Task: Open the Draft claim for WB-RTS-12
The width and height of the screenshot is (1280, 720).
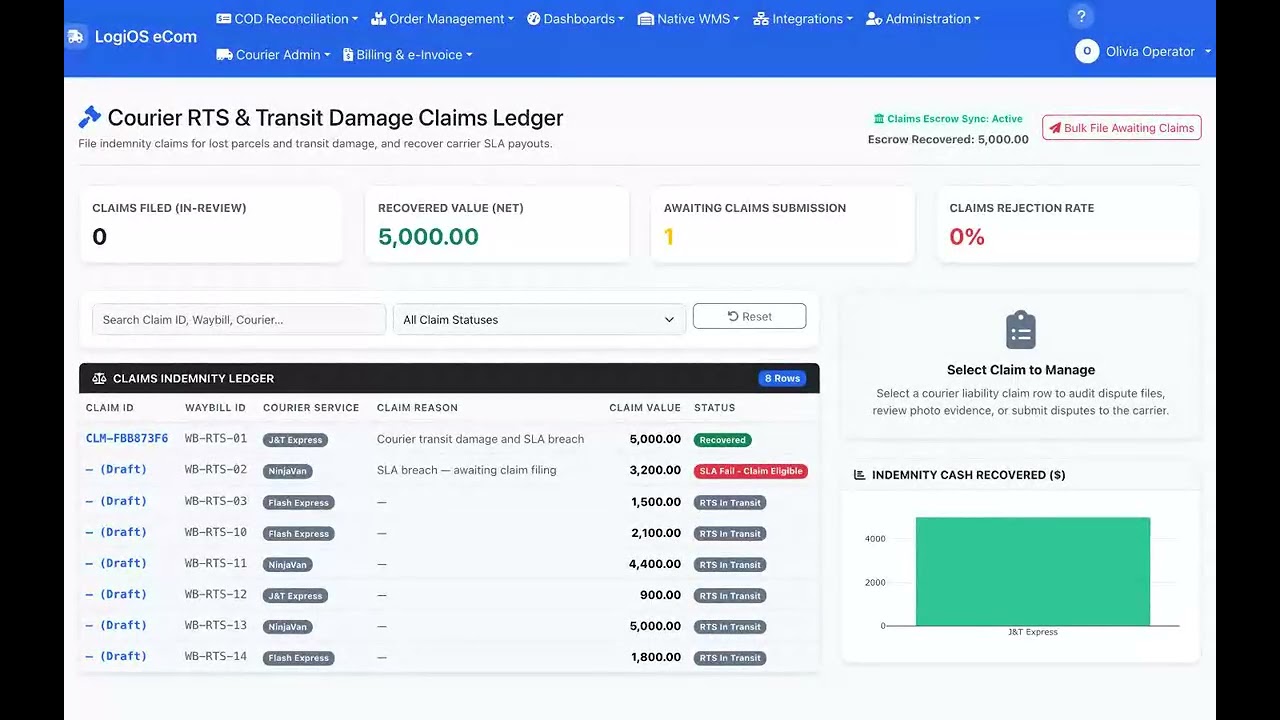Action: coord(116,594)
